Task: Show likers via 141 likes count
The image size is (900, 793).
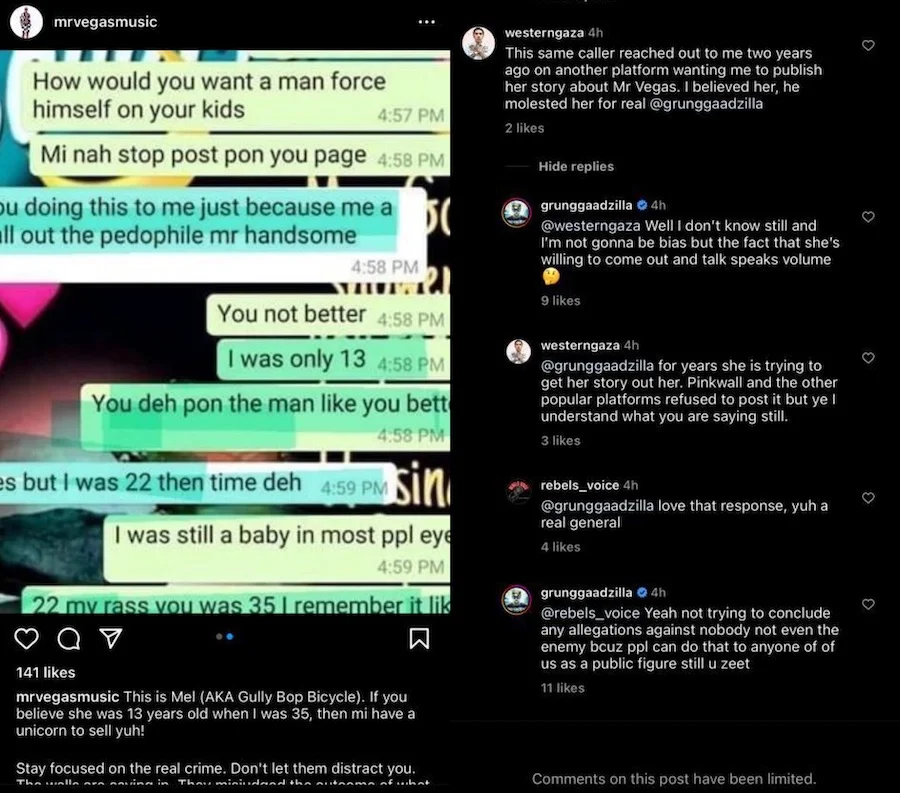Action: click(45, 673)
